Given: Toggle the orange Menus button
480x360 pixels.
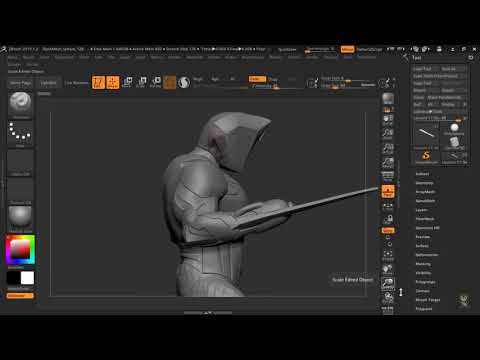Looking at the screenshot, I should pyautogui.click(x=347, y=49).
